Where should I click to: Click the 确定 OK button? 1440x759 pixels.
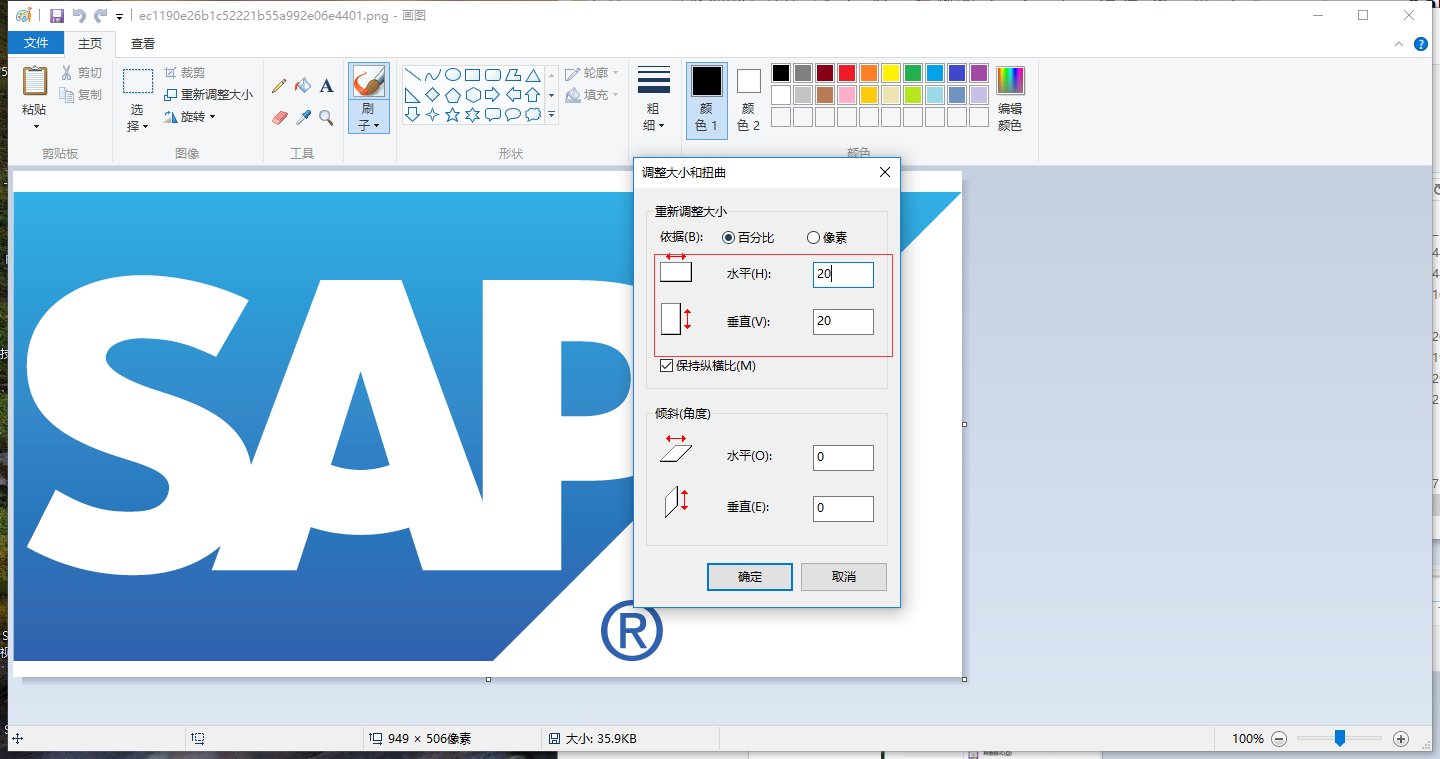tap(750, 577)
